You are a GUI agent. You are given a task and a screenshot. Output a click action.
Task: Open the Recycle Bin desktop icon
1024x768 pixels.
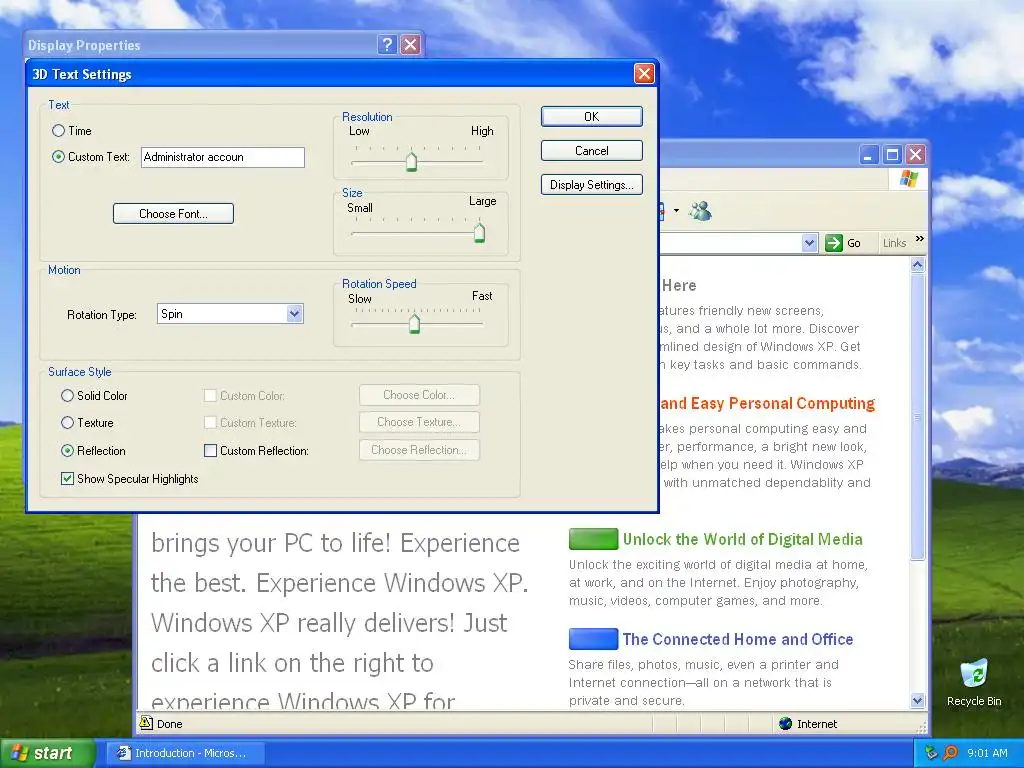[974, 682]
